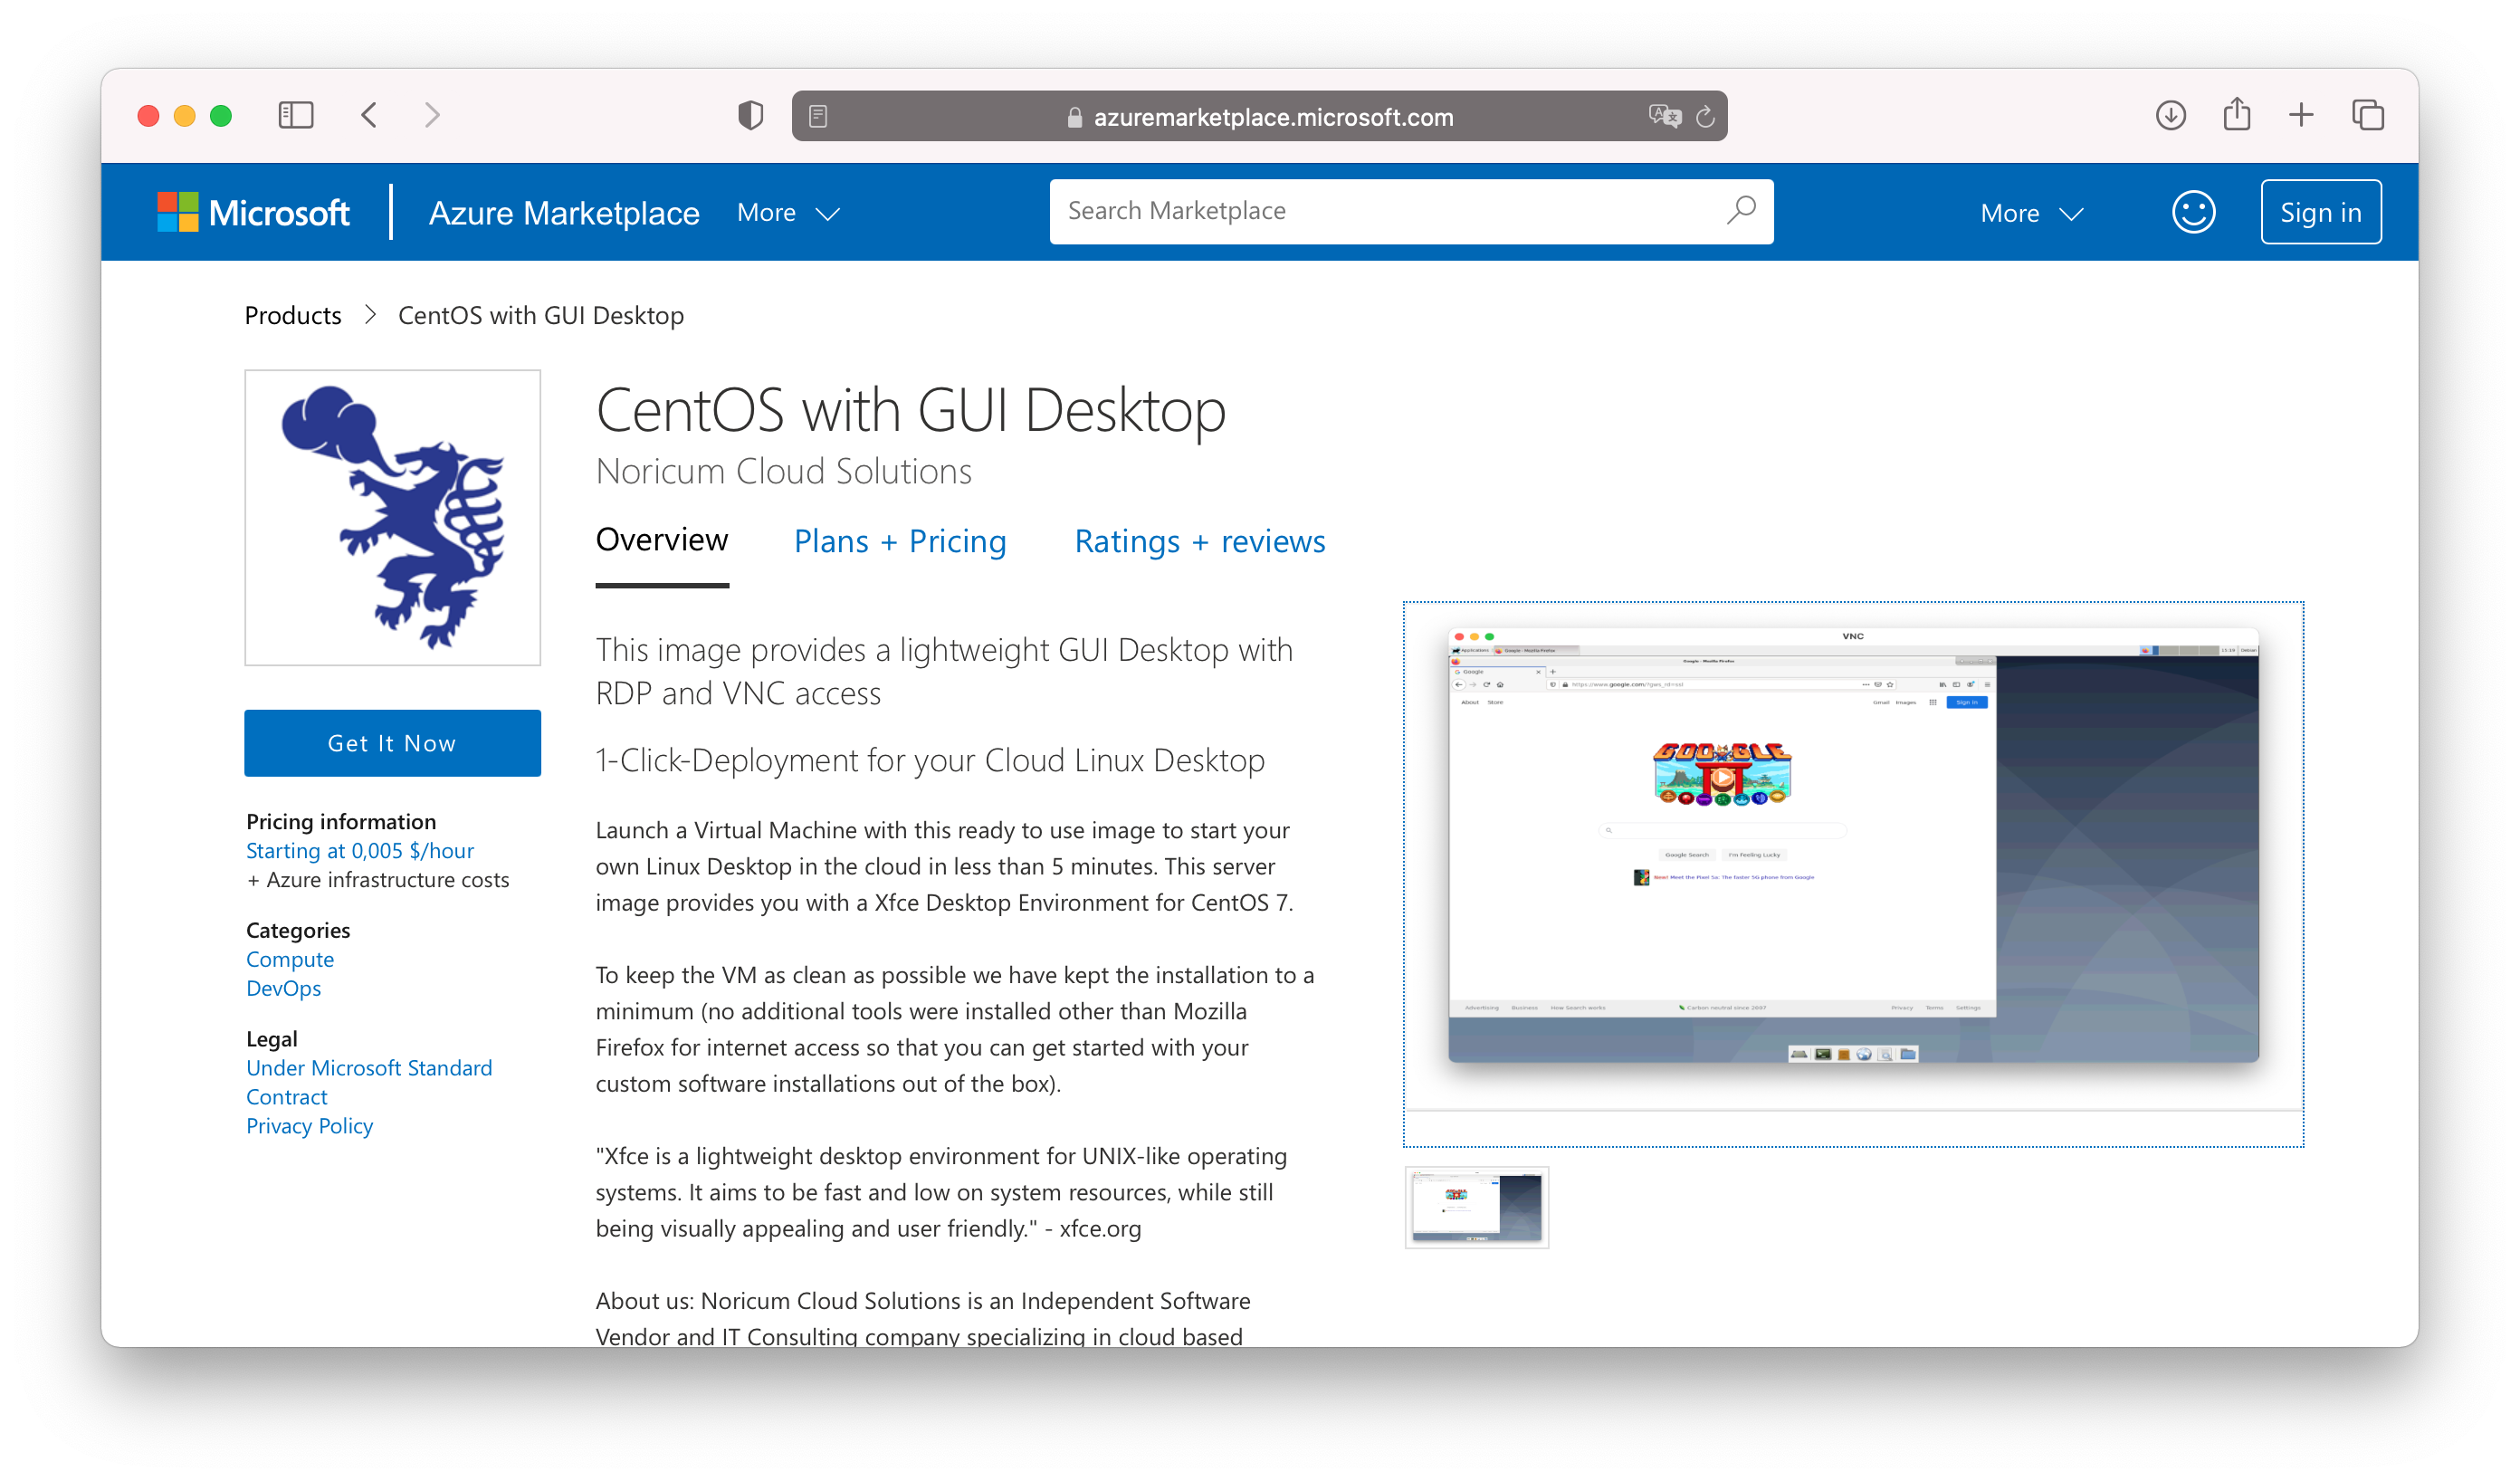2520x1481 pixels.
Task: Click the Sign in button
Action: pos(2319,212)
